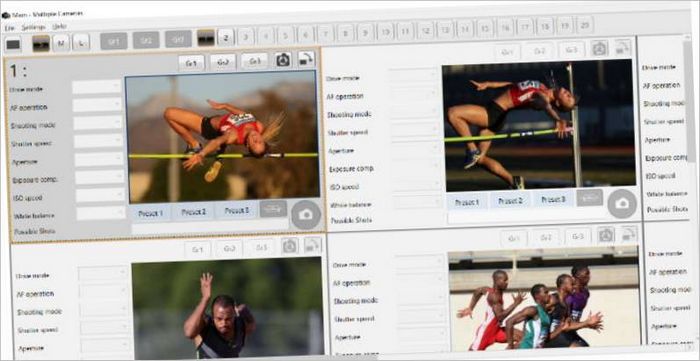This screenshot has width=700, height=361.
Task: Expand Shutter speed dropdown in camera 1 panel
Action: [98, 141]
